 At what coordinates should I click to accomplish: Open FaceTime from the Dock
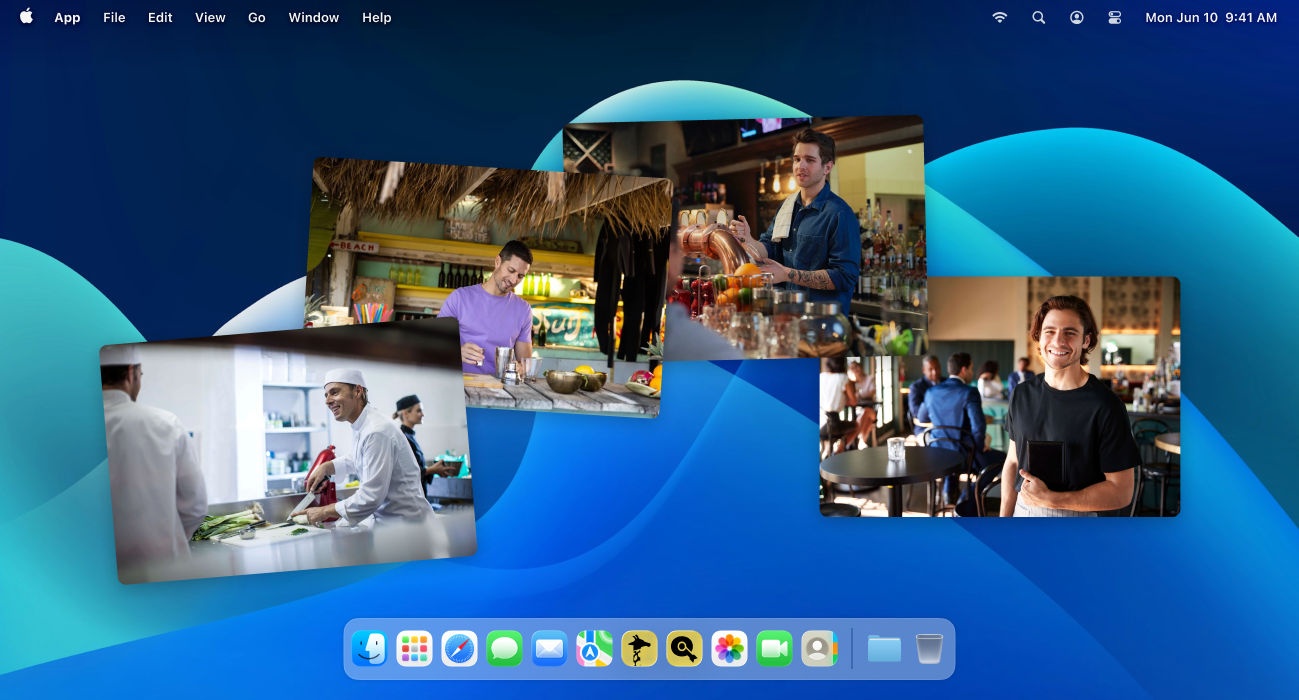pos(774,649)
